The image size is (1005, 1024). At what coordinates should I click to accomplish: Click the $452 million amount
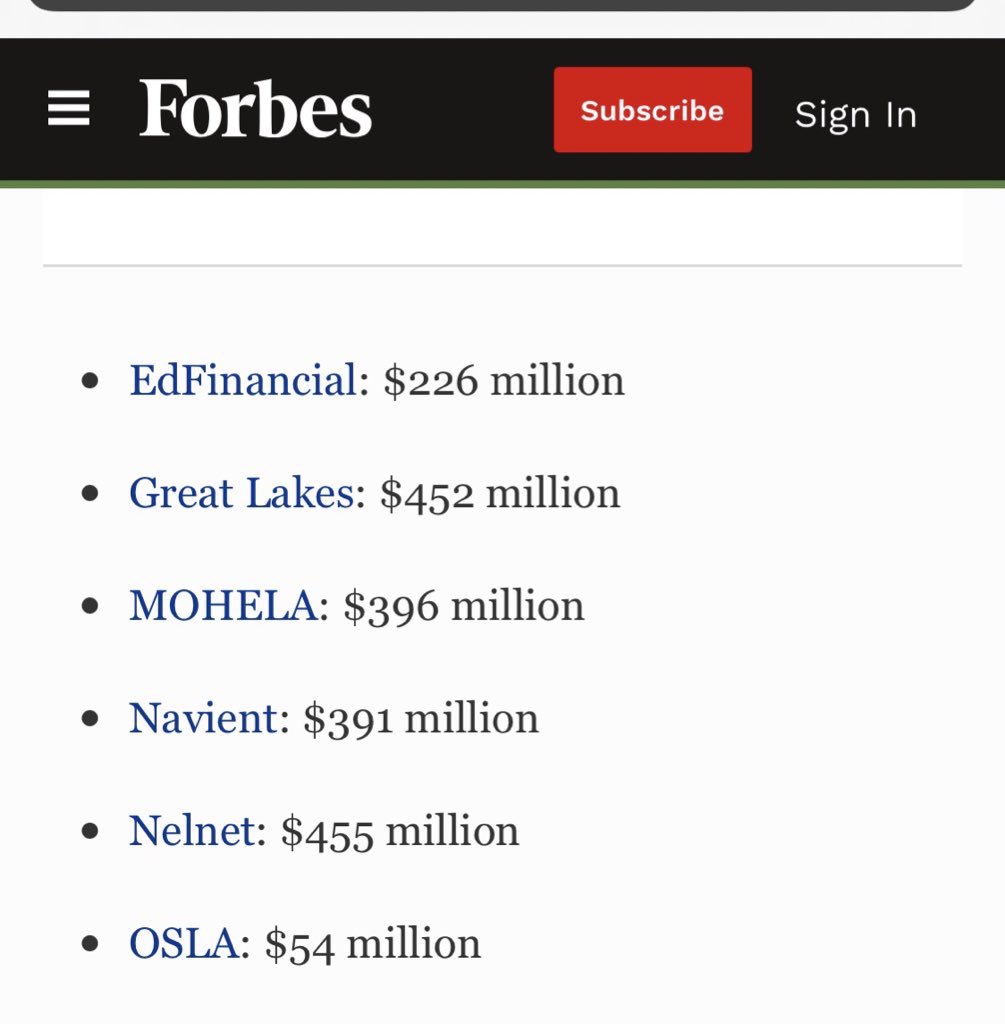pos(500,494)
